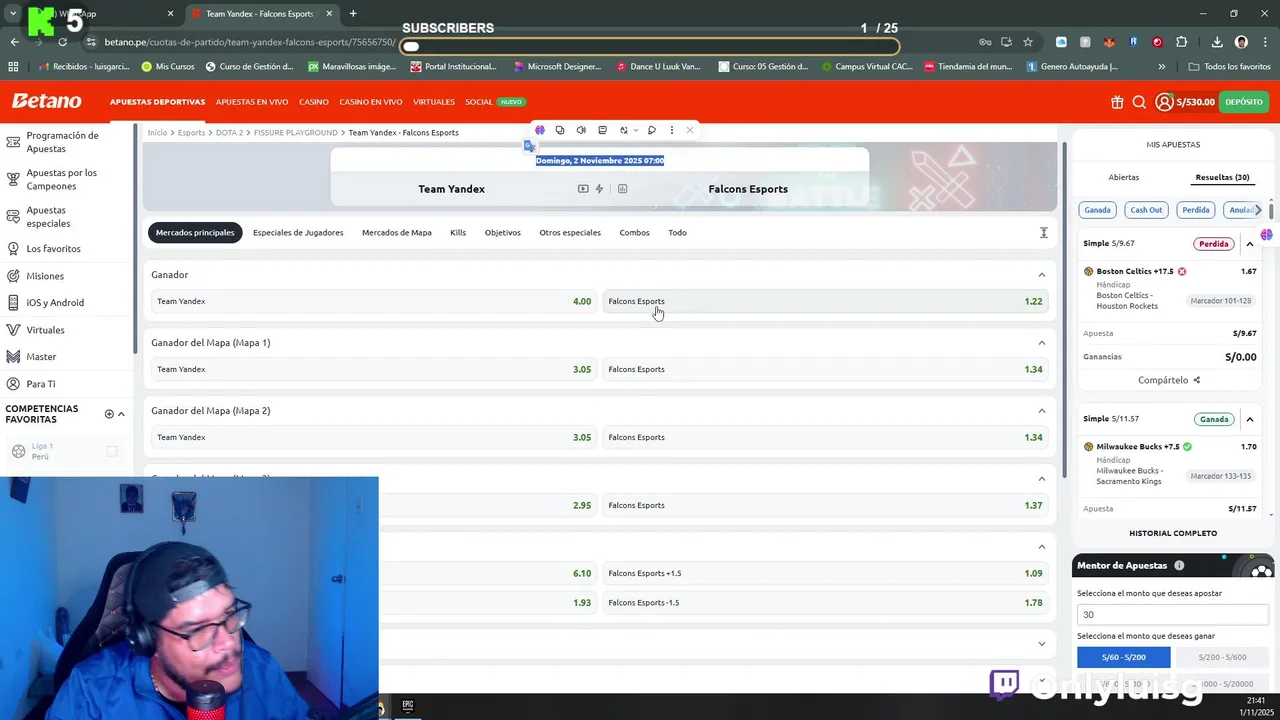Bookmark this page with the star icon
Image resolution: width=1280 pixels, height=720 pixels.
[x=1028, y=42]
